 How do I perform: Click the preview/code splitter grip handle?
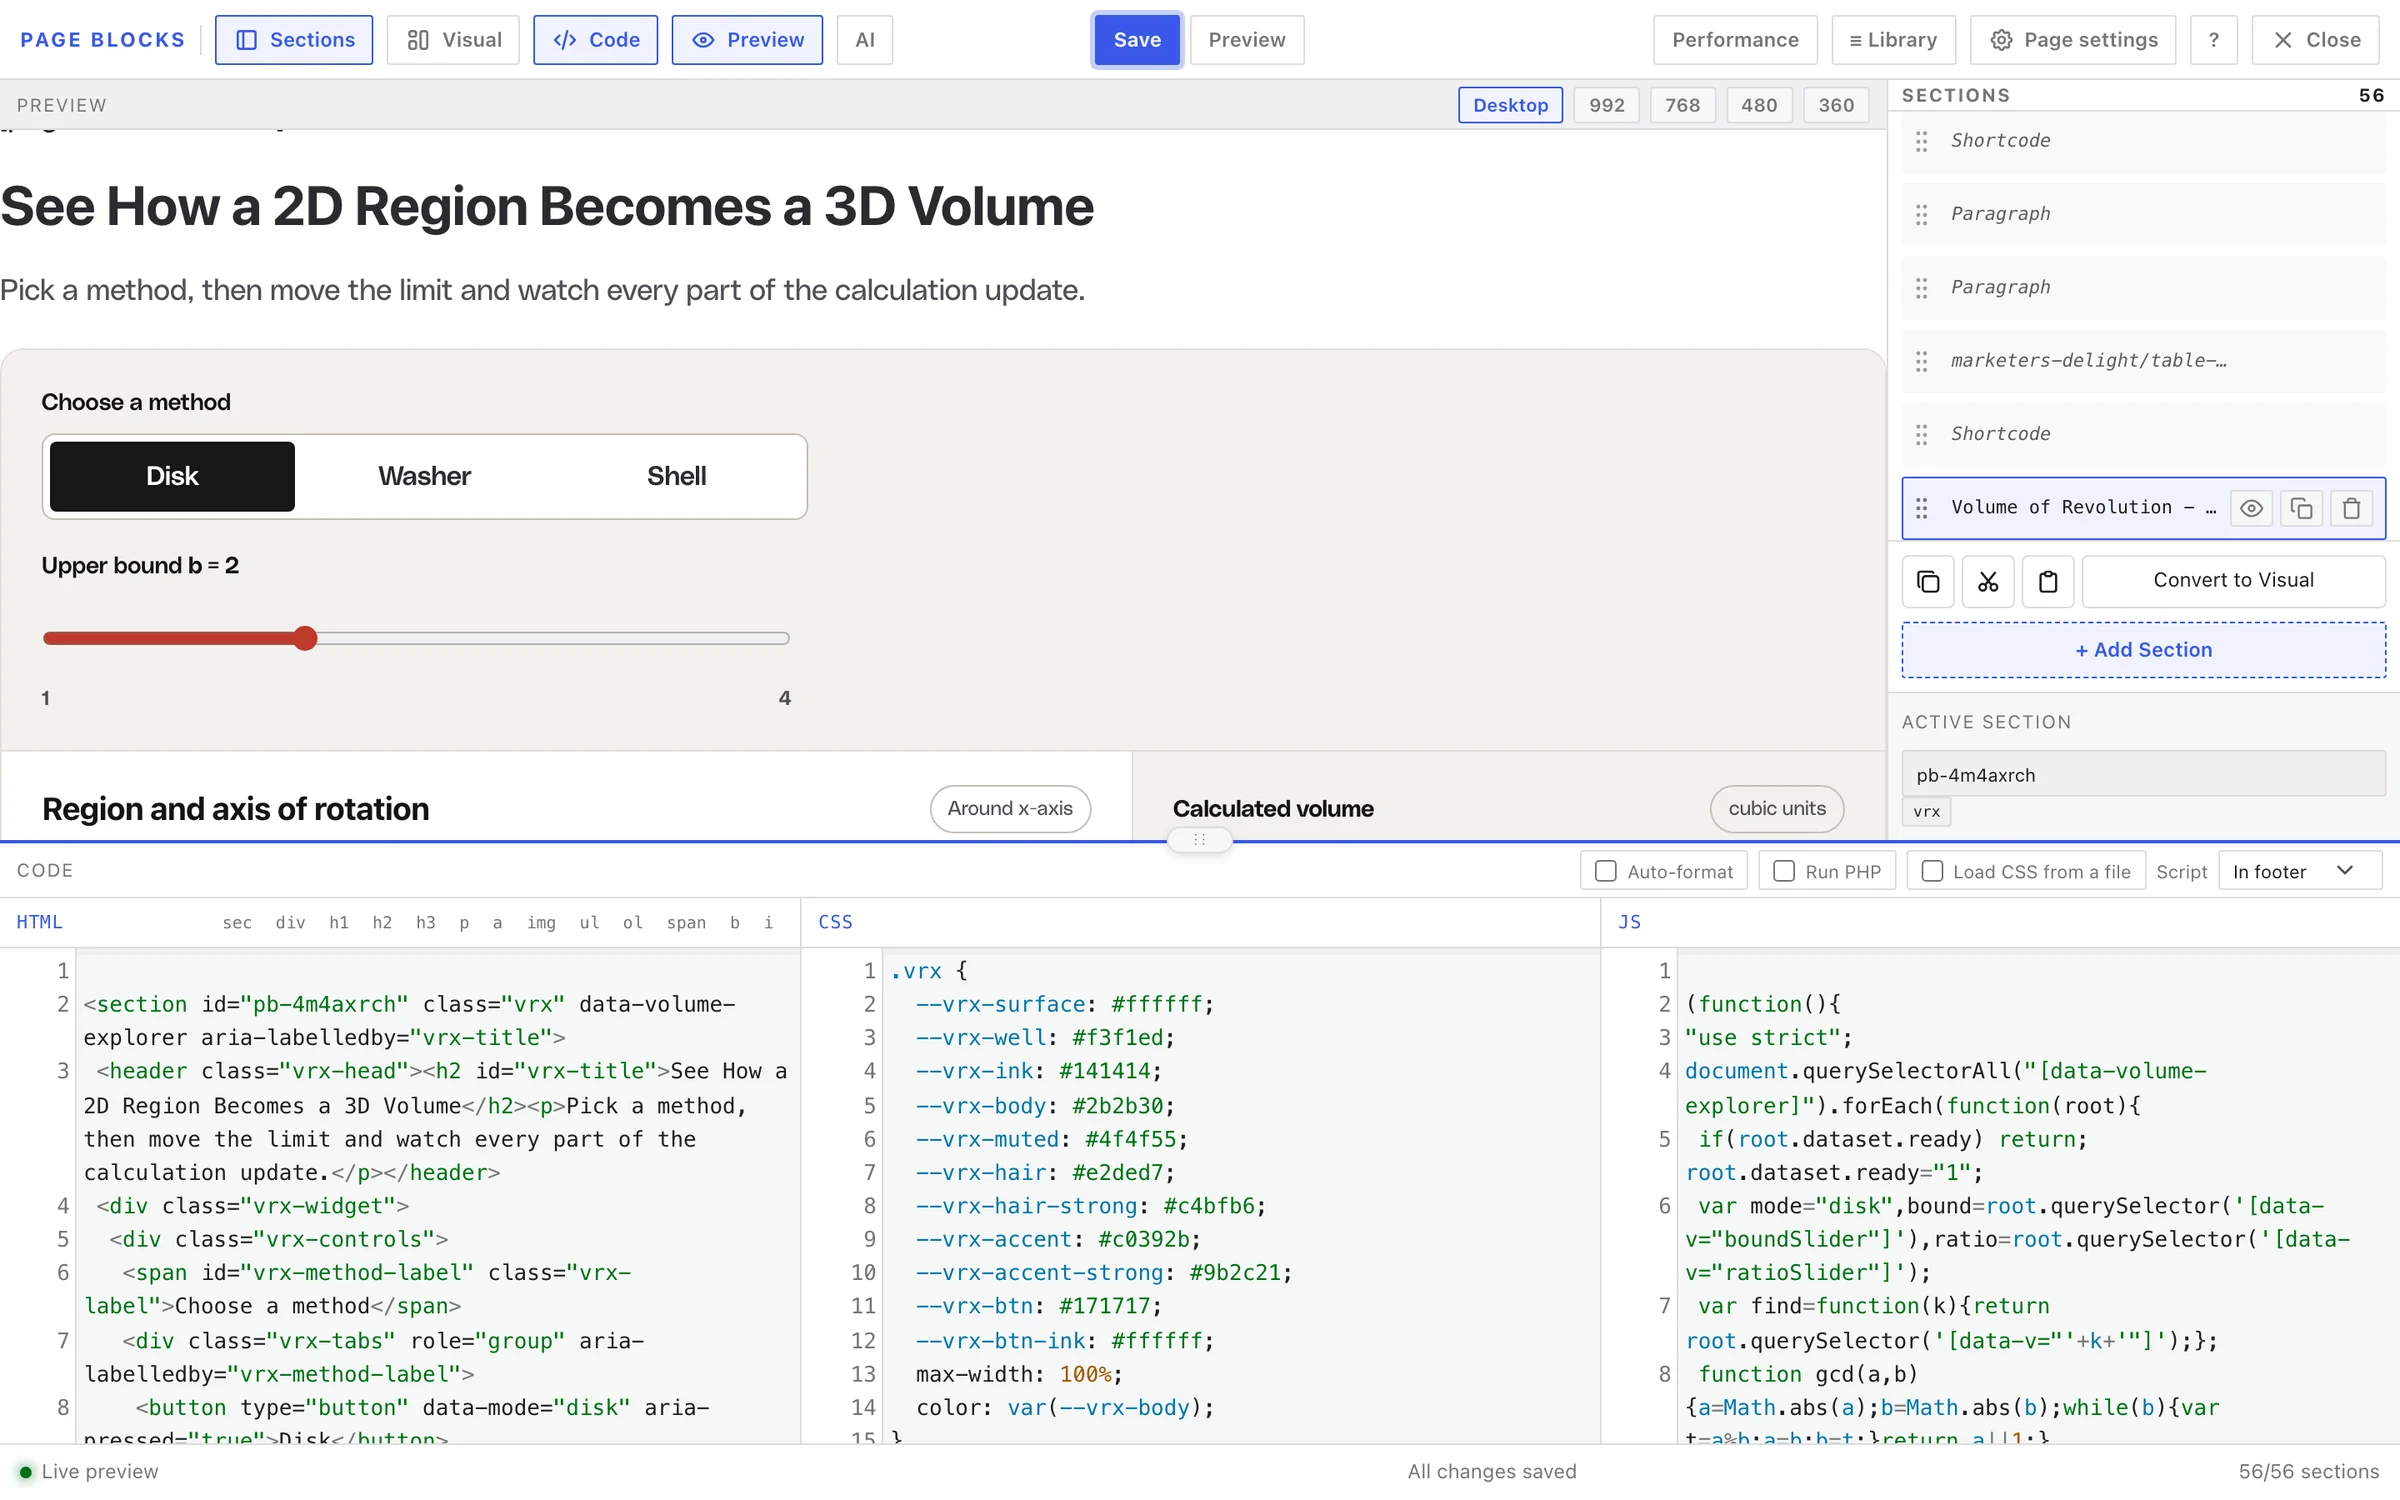pos(1199,840)
